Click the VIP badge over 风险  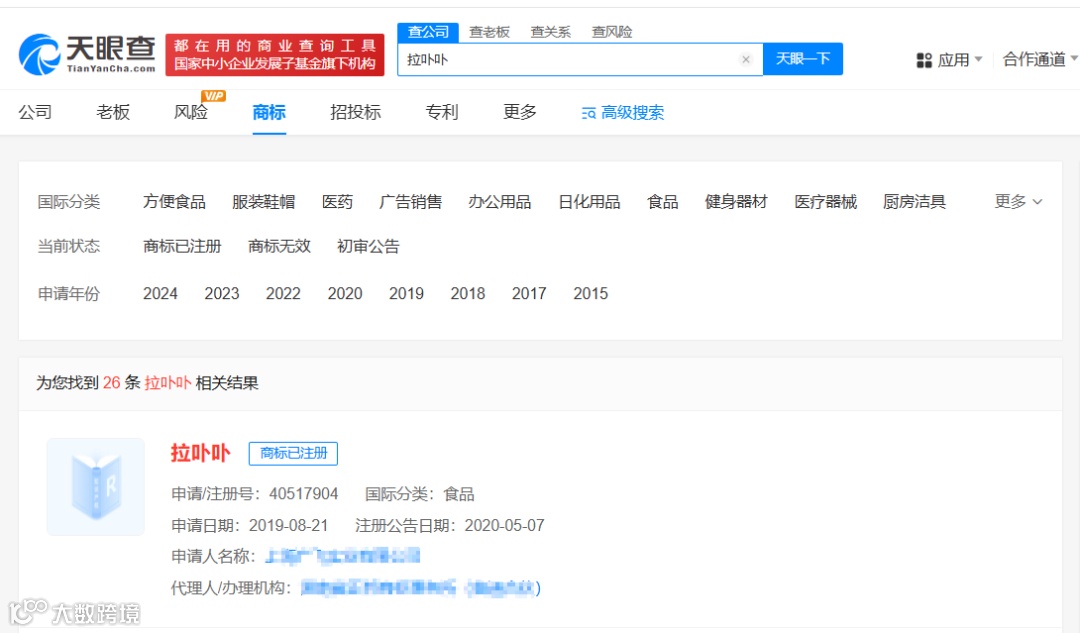pos(213,96)
